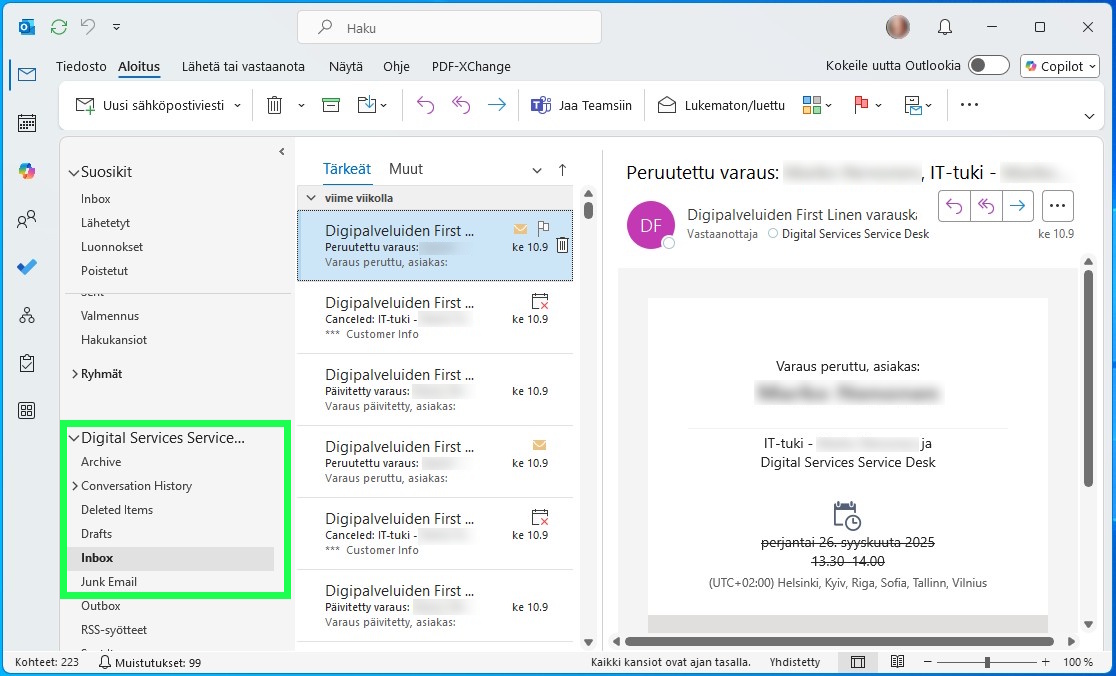1116x676 pixels.
Task: Switch to the Muut mail tab
Action: pyautogui.click(x=405, y=169)
